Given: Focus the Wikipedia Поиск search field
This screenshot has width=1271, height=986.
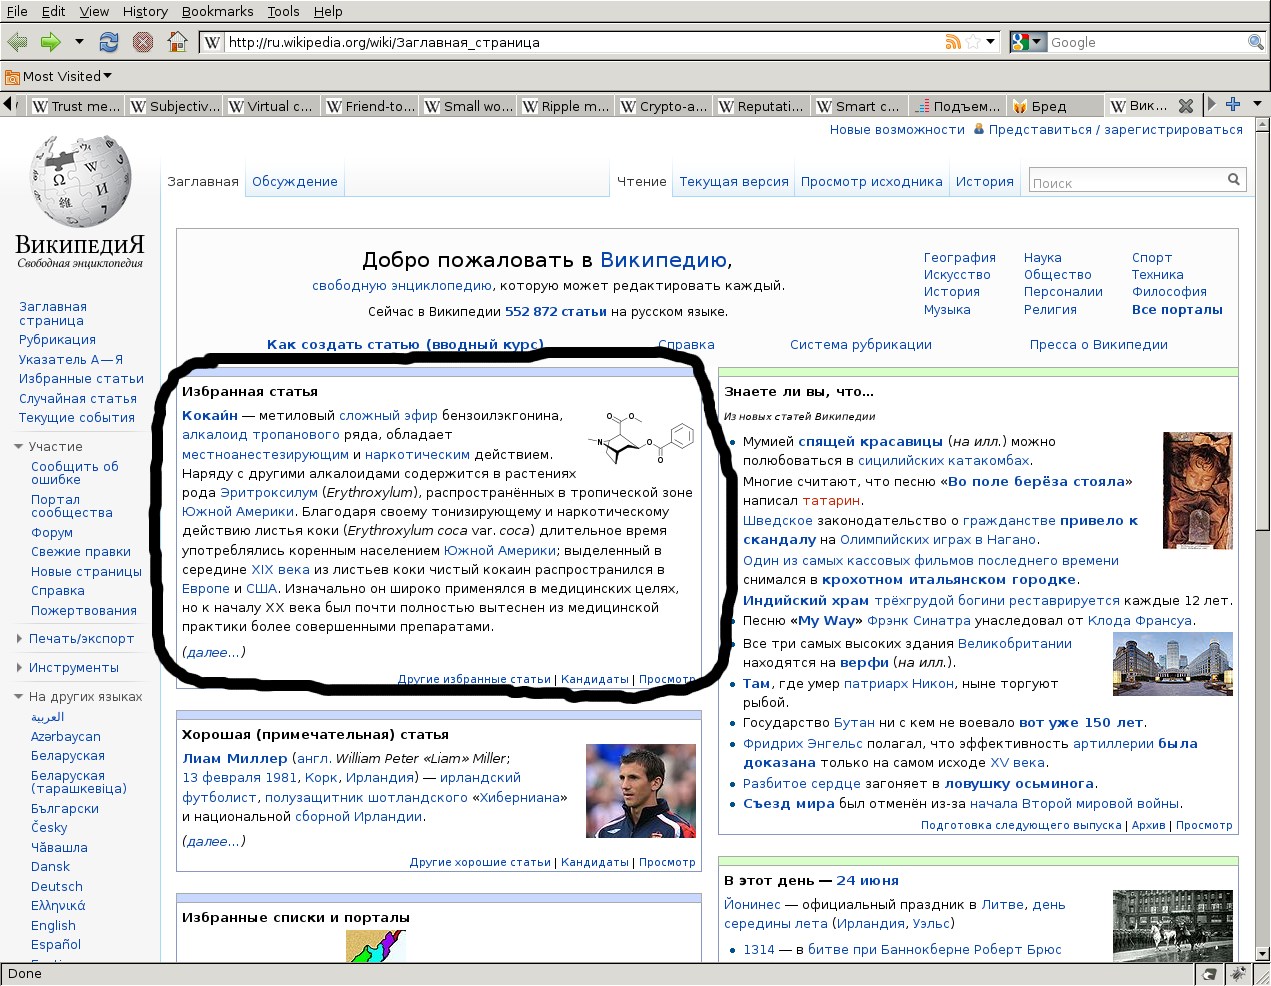Looking at the screenshot, I should click(1127, 180).
